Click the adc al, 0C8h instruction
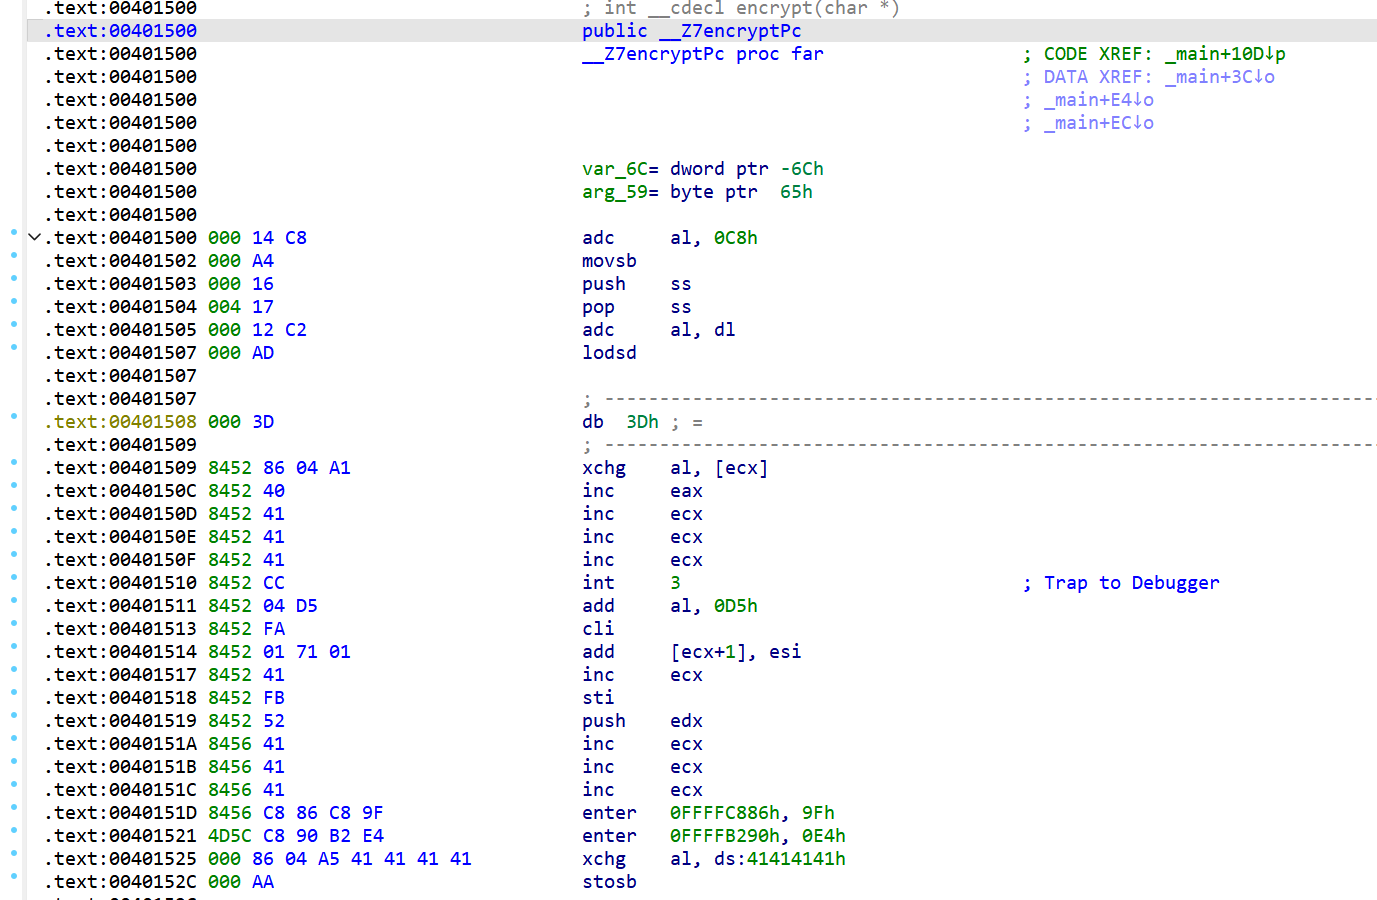1377x900 pixels. click(670, 238)
